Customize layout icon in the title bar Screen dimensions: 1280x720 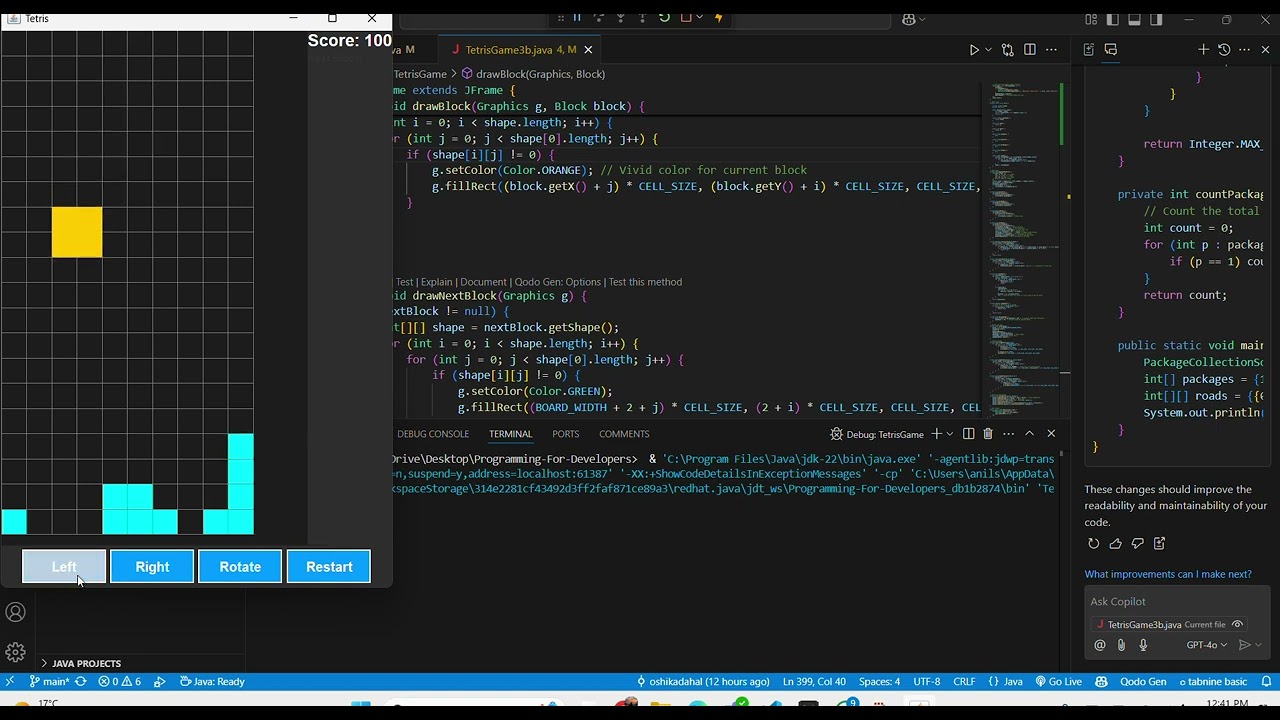click(1092, 19)
